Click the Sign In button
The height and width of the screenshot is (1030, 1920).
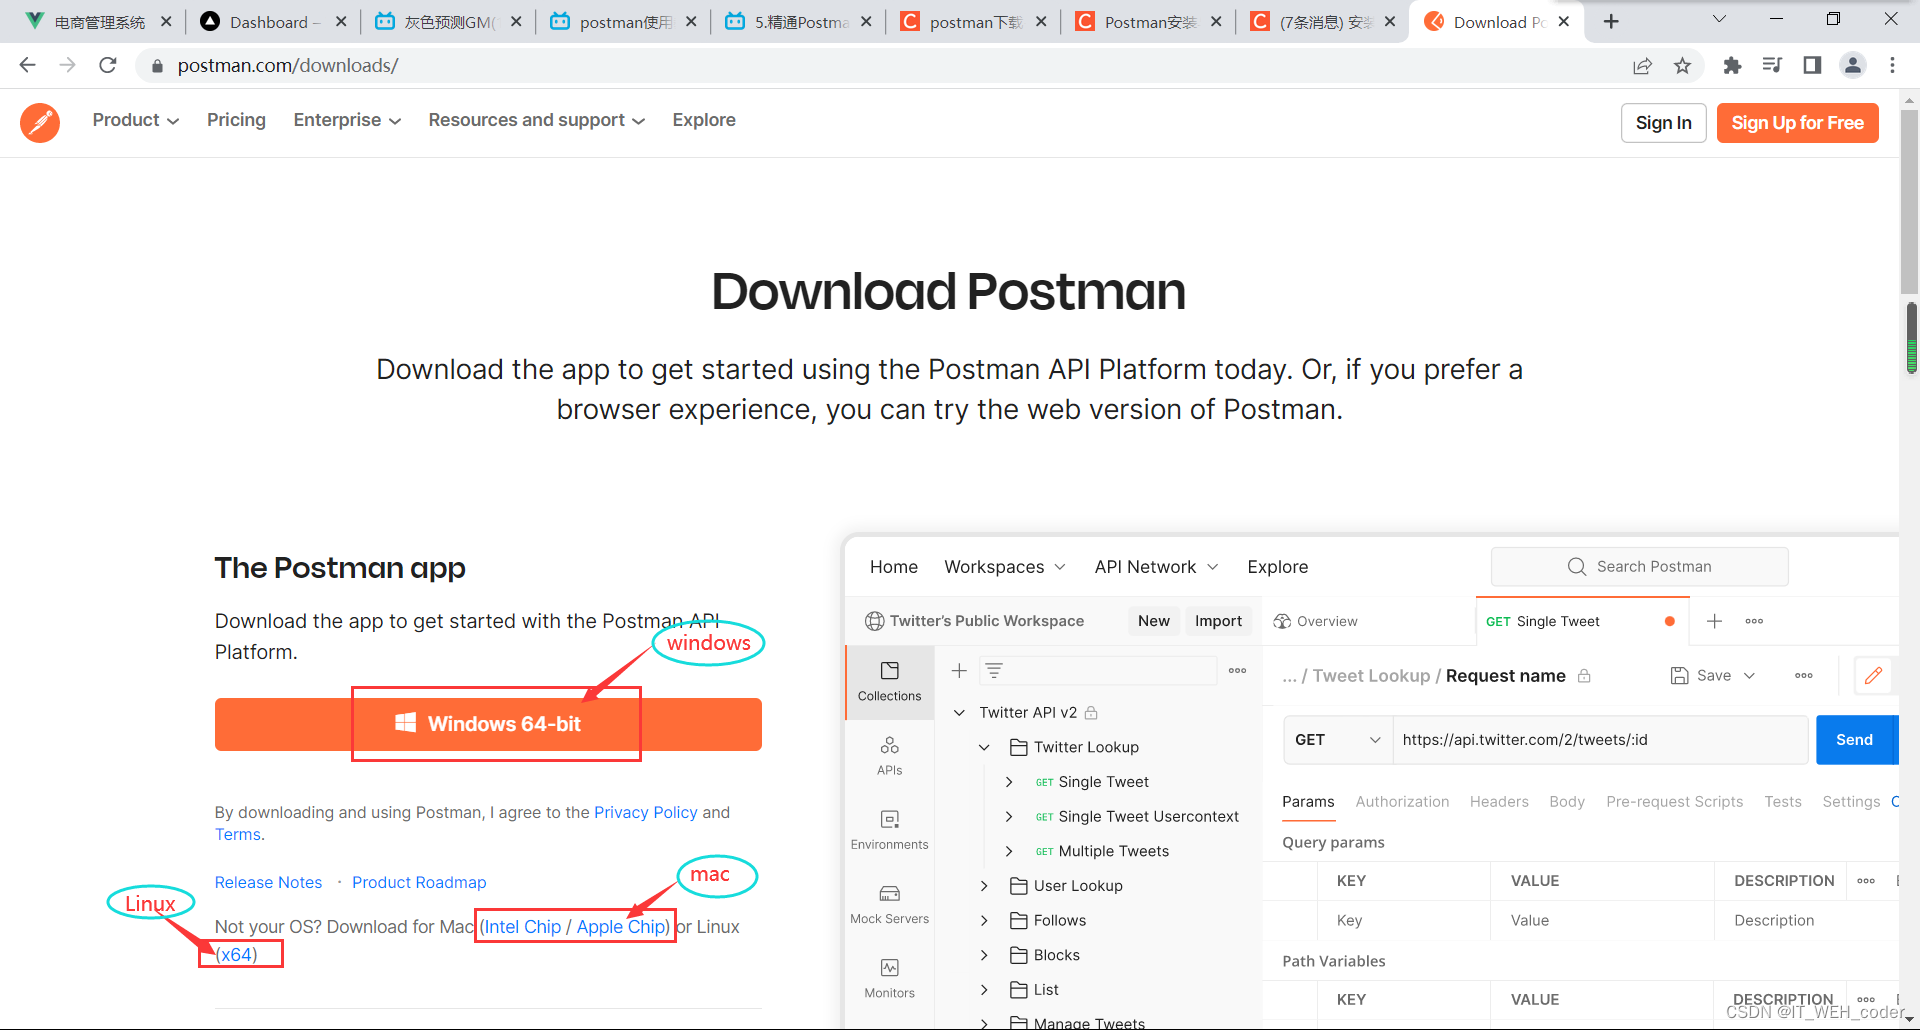[x=1663, y=123]
